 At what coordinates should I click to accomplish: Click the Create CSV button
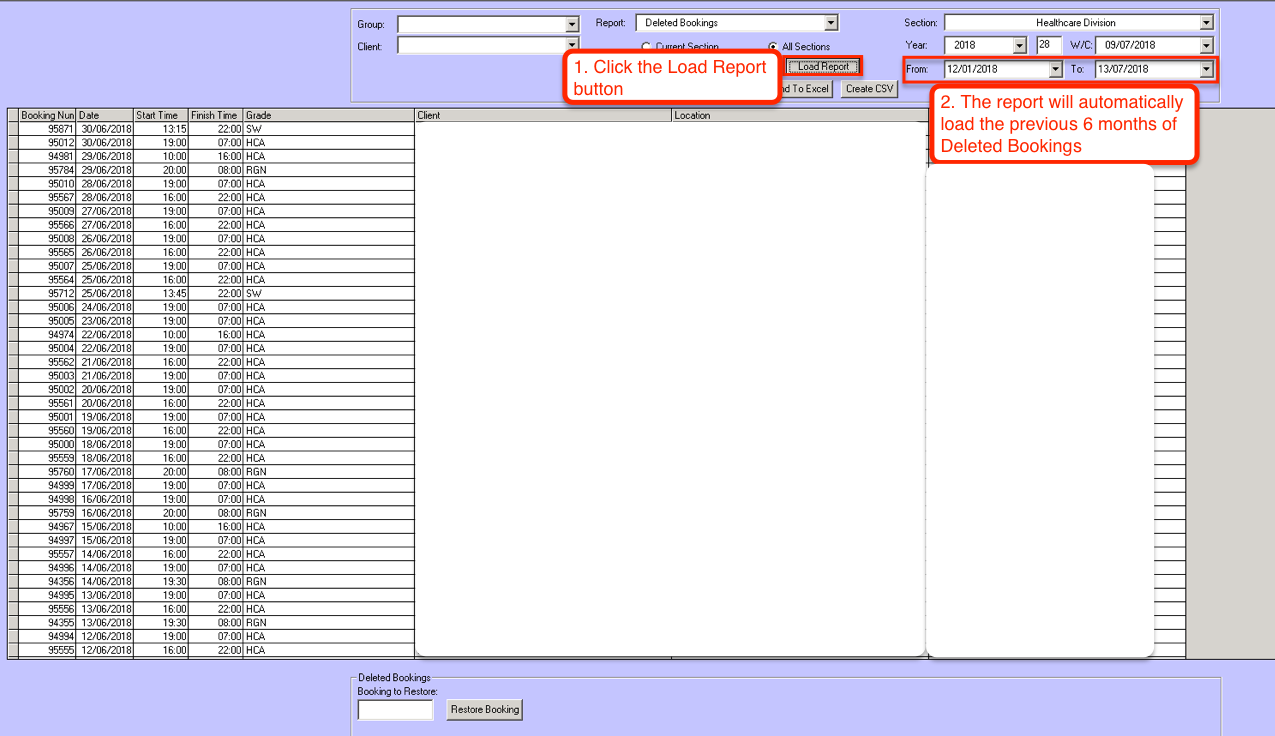(868, 89)
